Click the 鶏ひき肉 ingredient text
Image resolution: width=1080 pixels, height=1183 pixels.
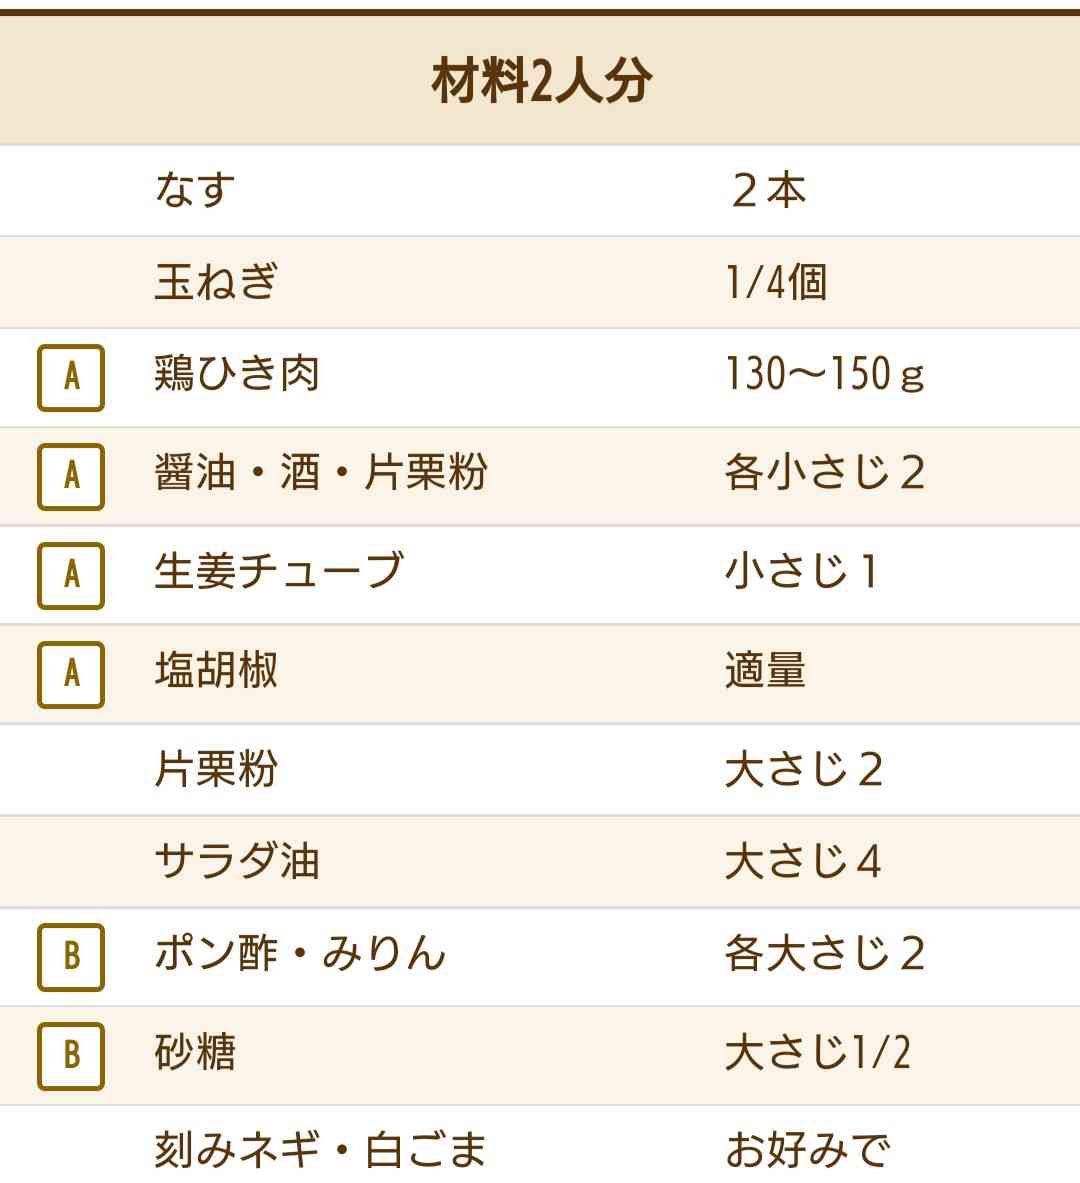tap(237, 373)
